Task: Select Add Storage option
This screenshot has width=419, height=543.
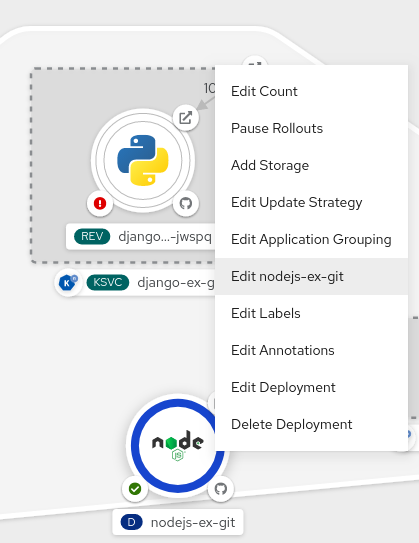Action: pyautogui.click(x=311, y=166)
